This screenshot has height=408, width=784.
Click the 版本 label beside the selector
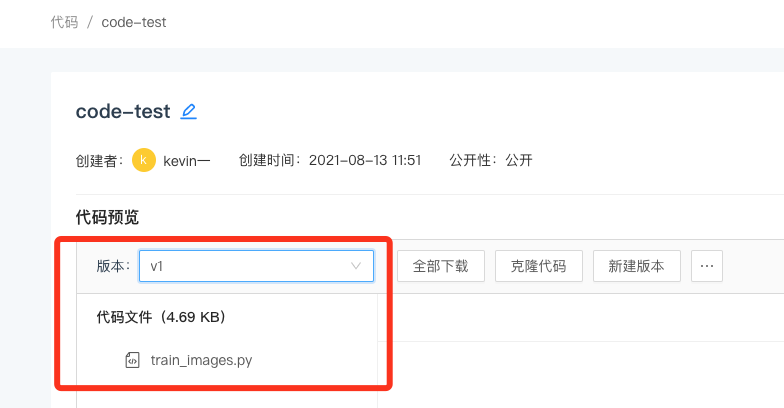coord(113,266)
